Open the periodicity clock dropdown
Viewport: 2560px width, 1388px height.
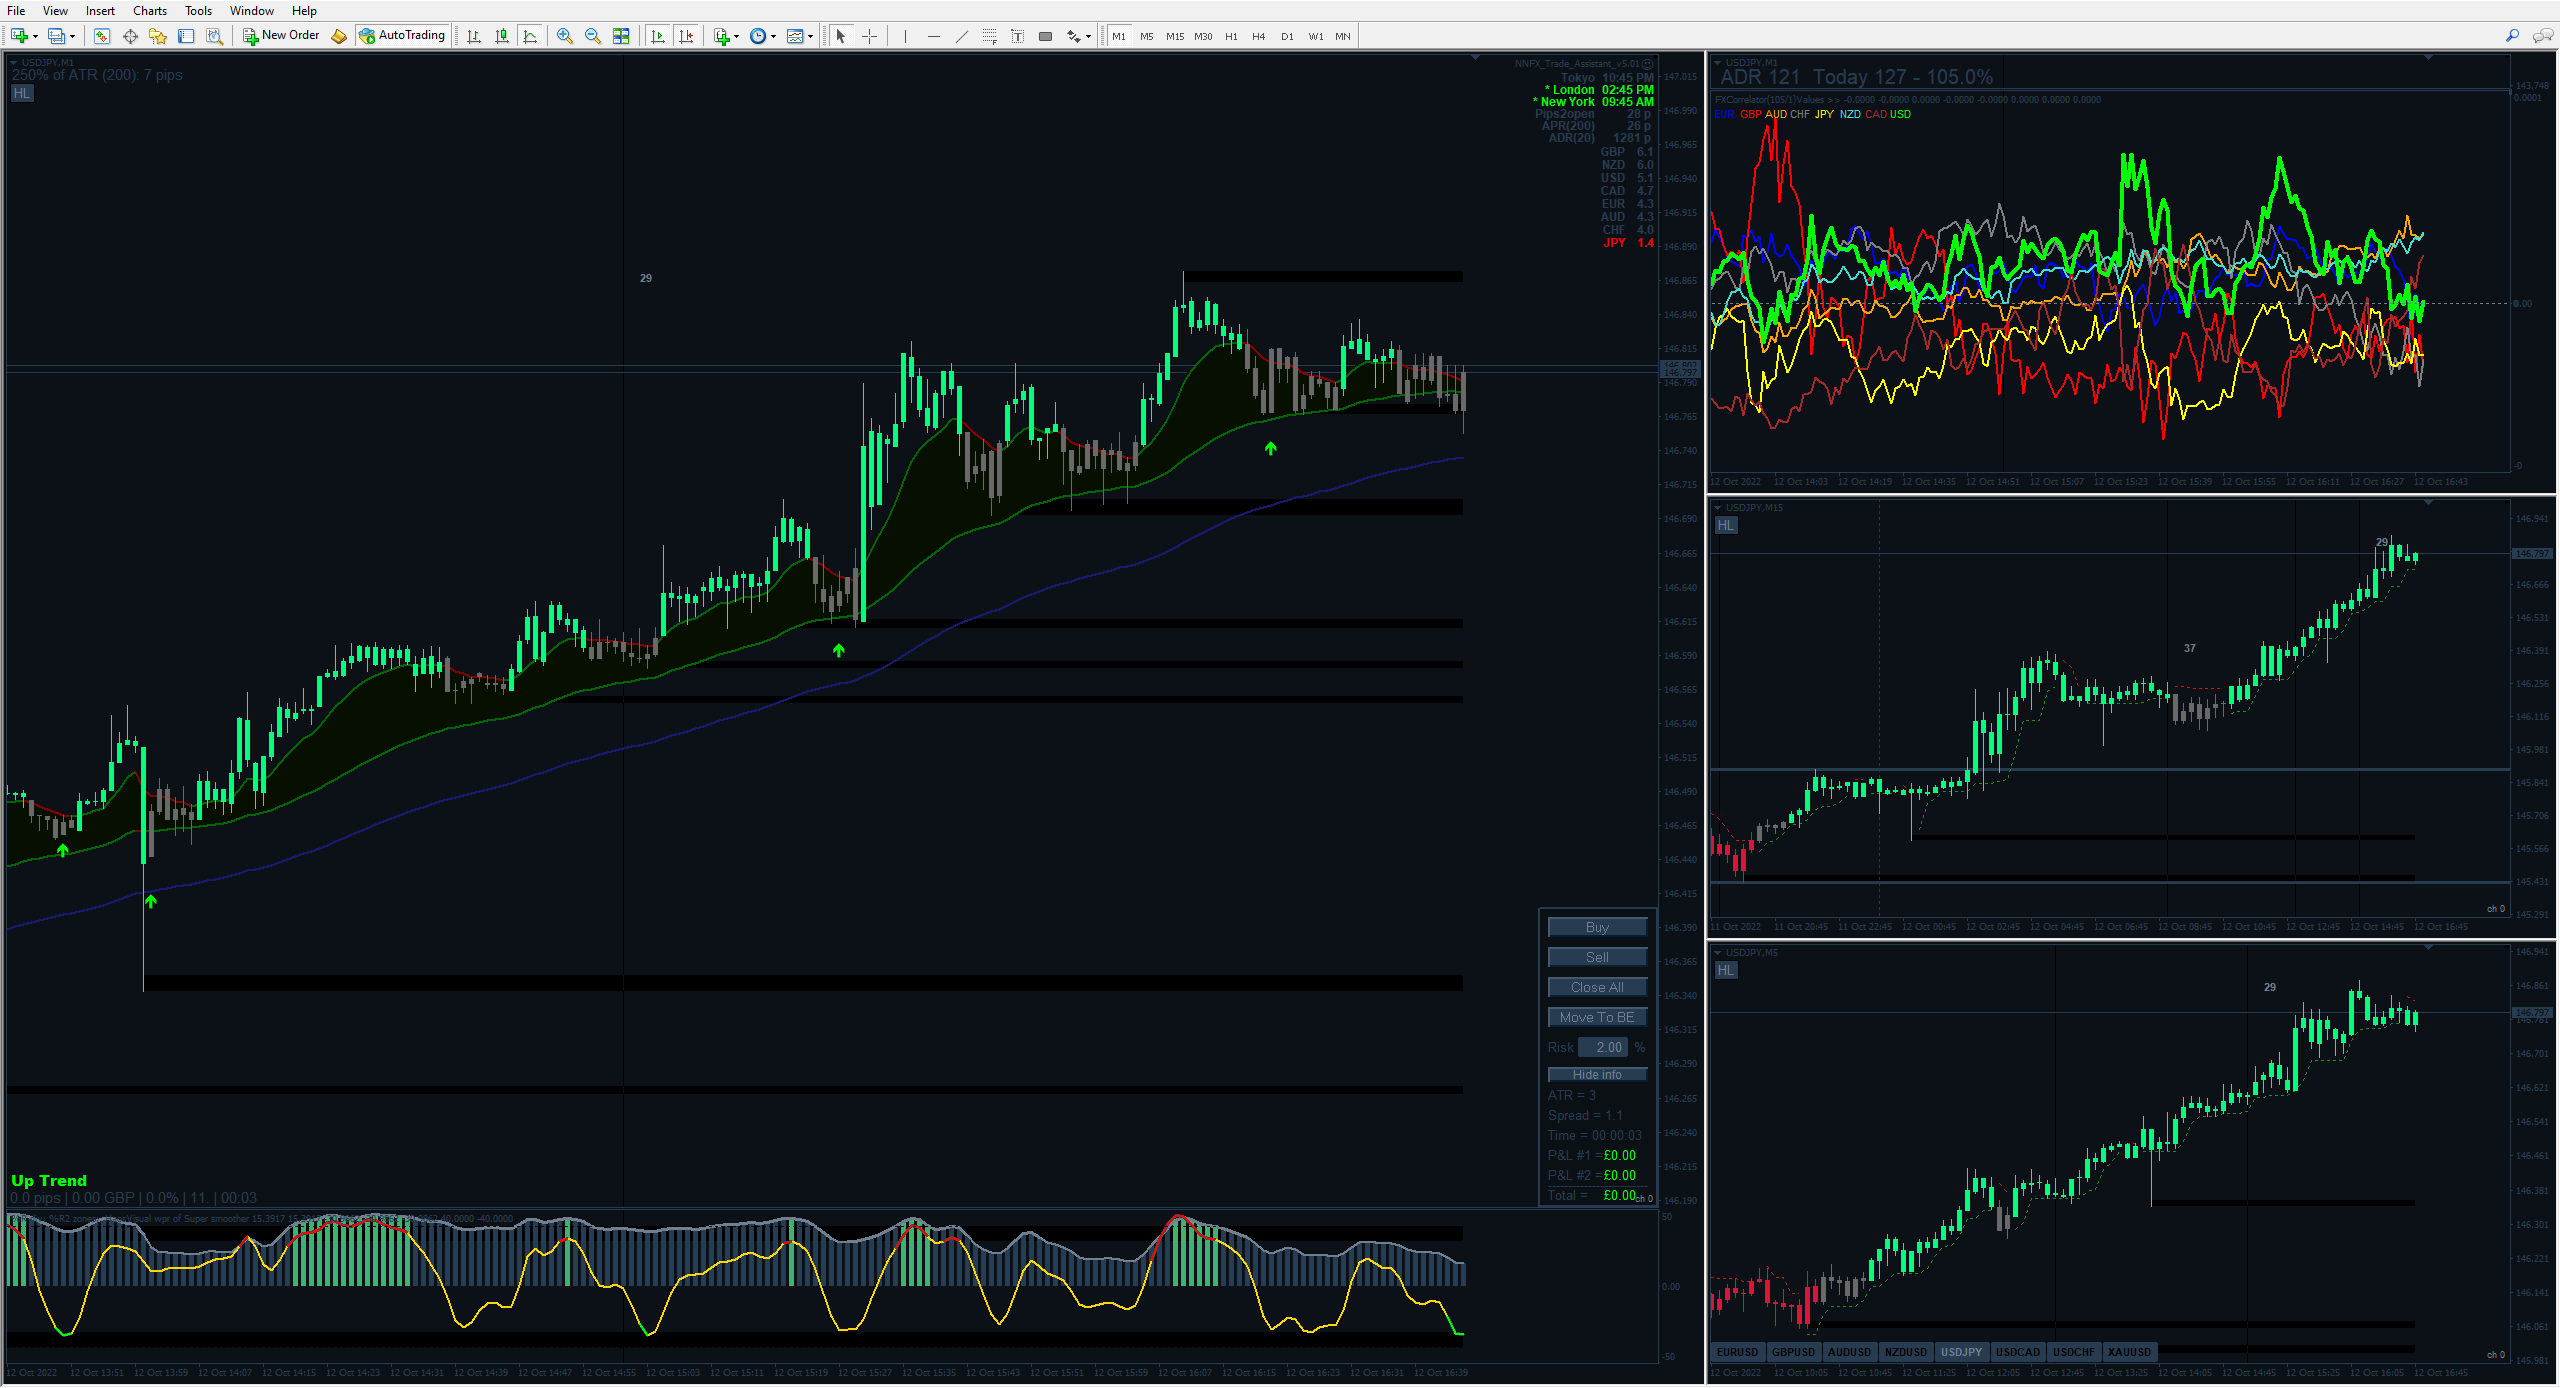click(x=773, y=37)
